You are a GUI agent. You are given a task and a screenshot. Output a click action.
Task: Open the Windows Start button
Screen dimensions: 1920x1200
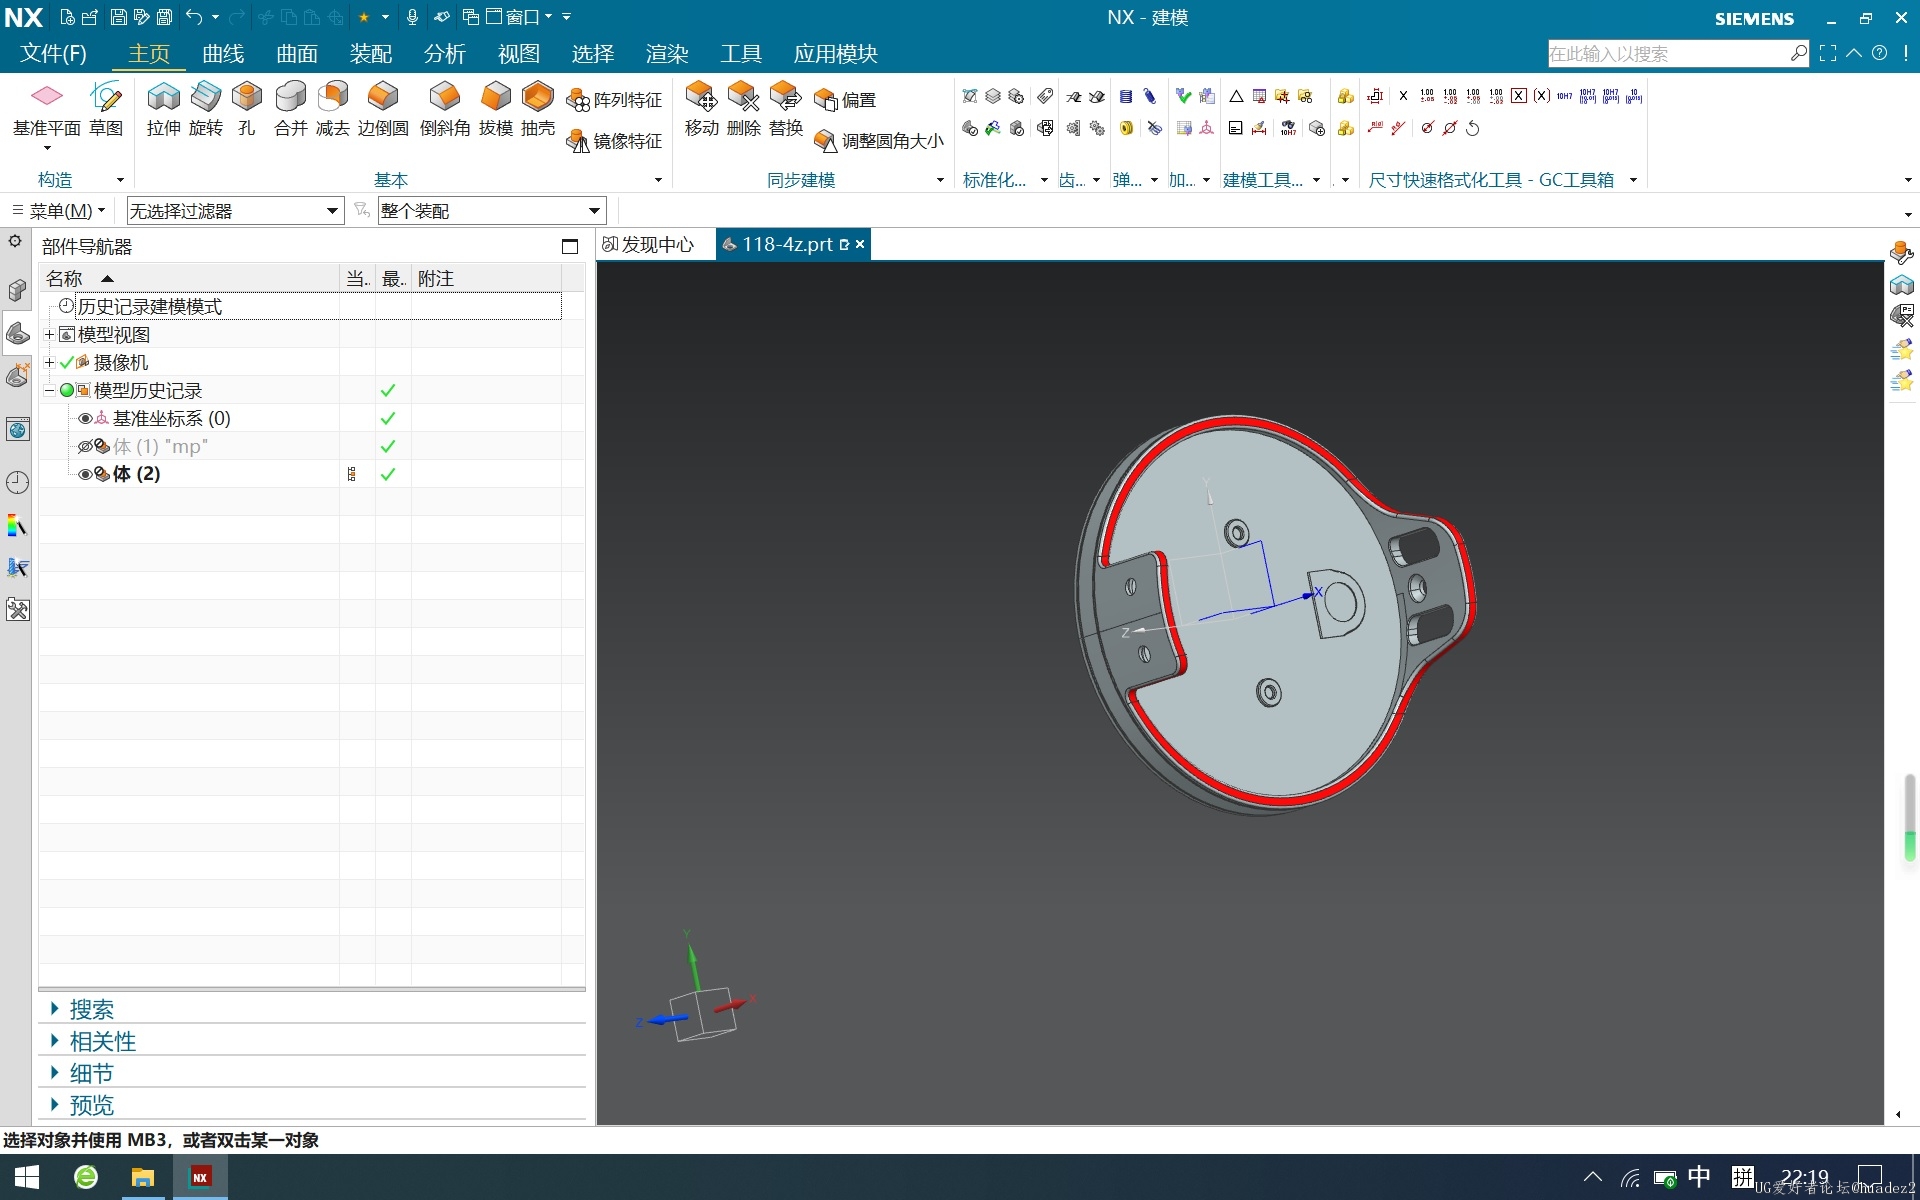pyautogui.click(x=26, y=1177)
